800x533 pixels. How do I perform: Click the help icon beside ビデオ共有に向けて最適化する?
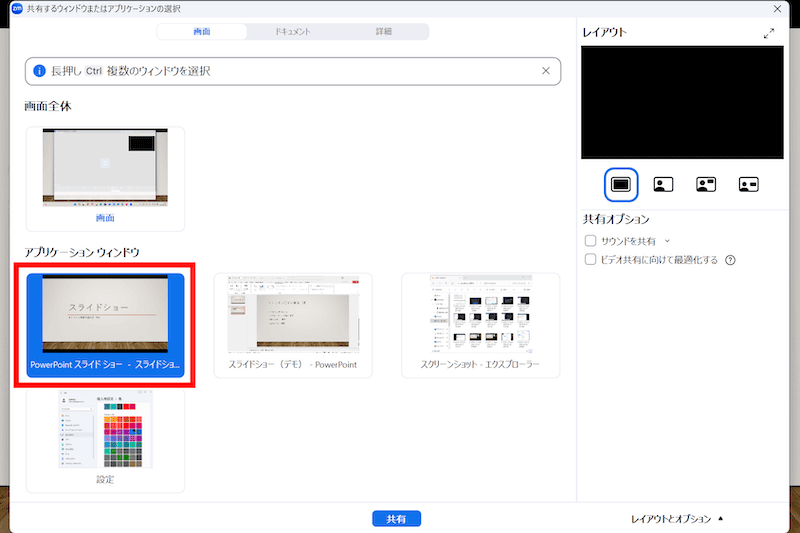(x=730, y=260)
